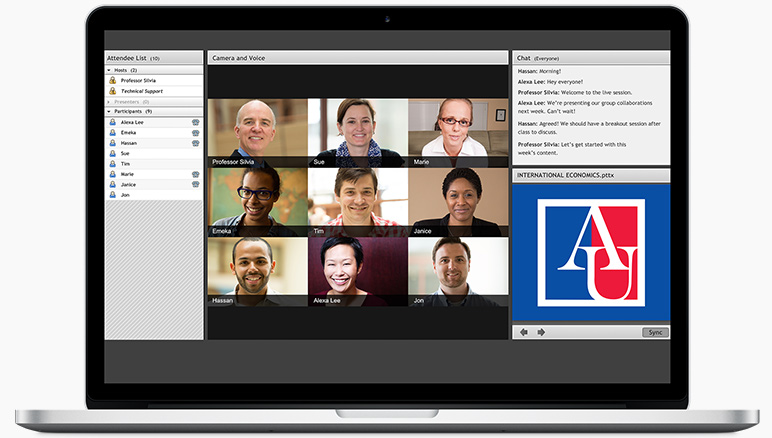Viewport: 772px width, 438px height.
Task: Click the phone icon next to Alexa Lee
Action: 195,122
